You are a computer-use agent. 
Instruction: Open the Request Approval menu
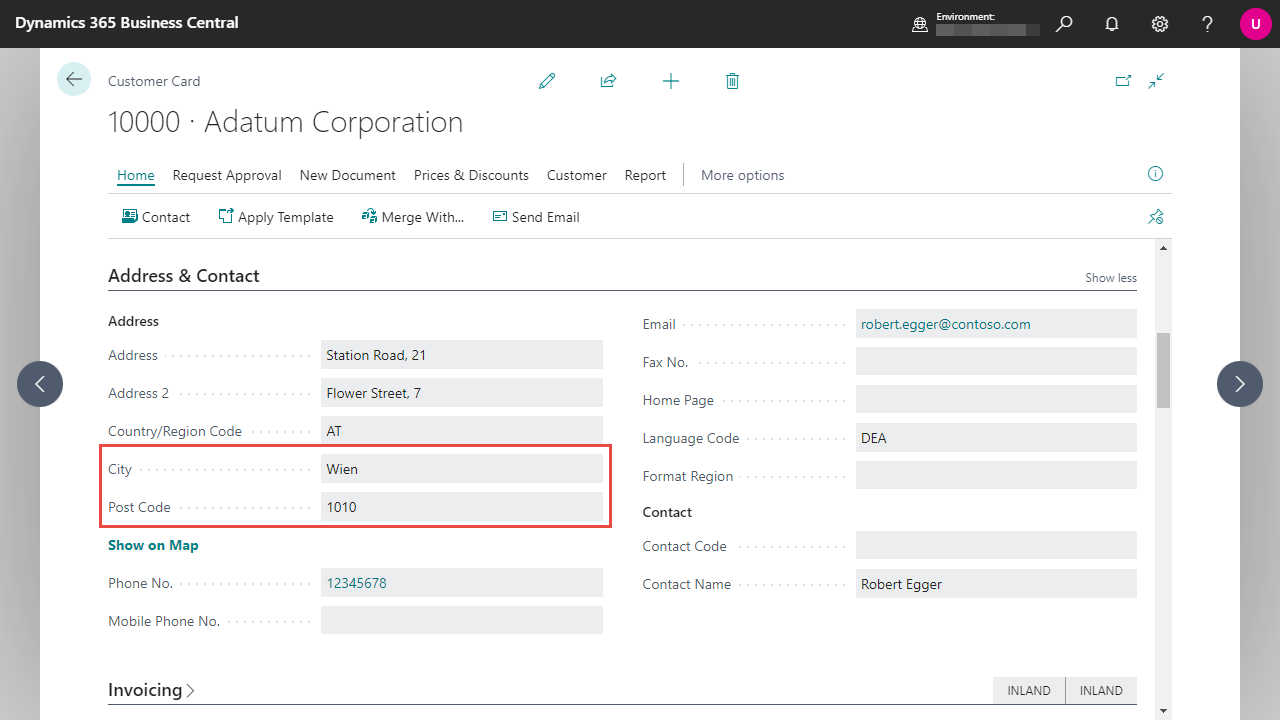227,175
